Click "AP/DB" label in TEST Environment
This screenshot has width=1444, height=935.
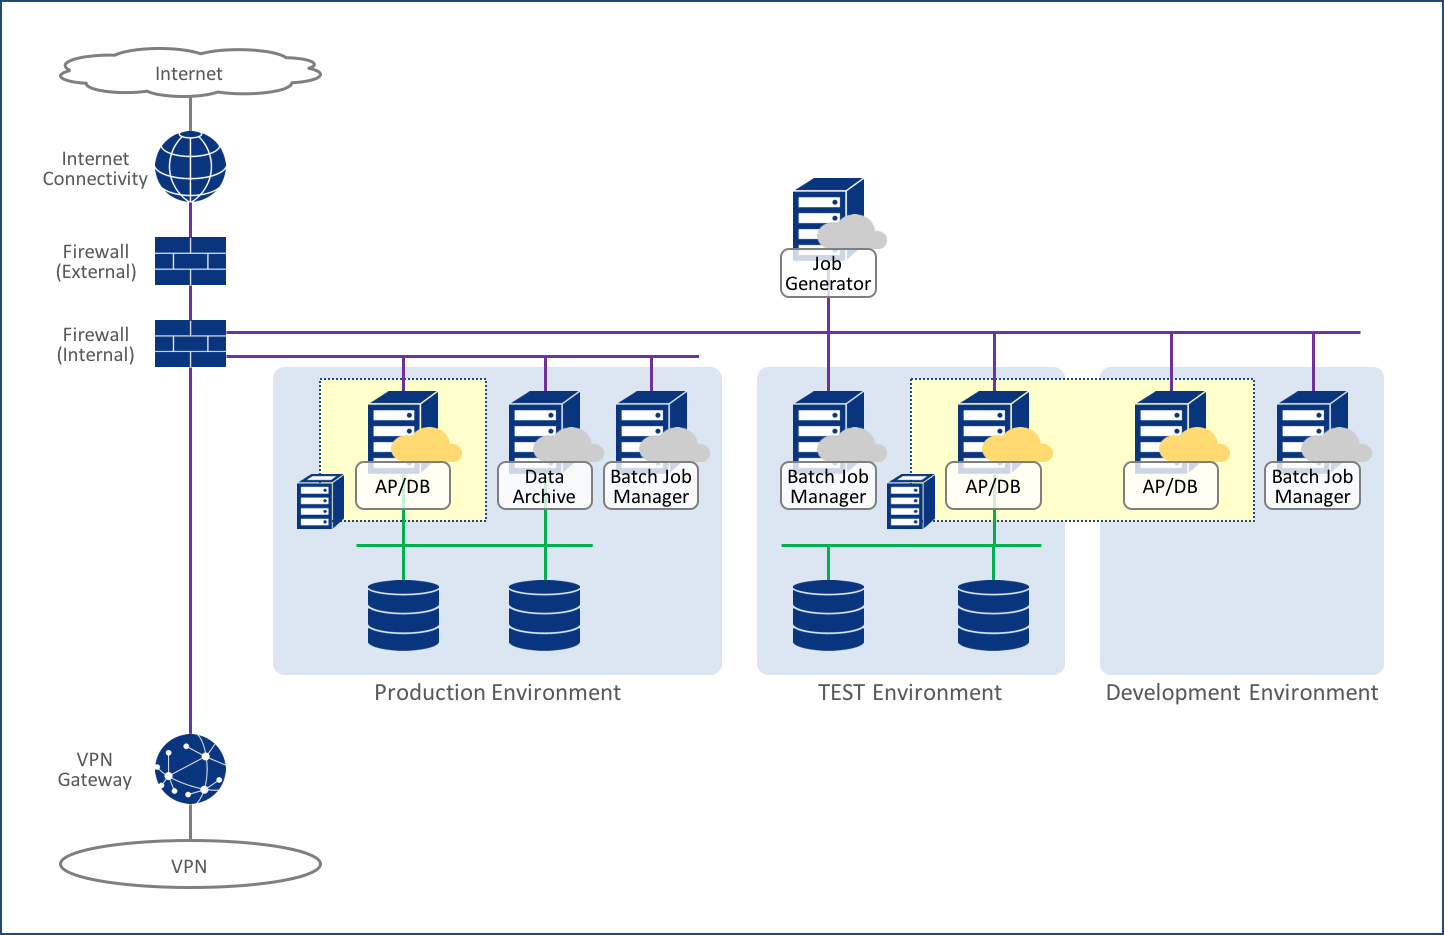993,486
